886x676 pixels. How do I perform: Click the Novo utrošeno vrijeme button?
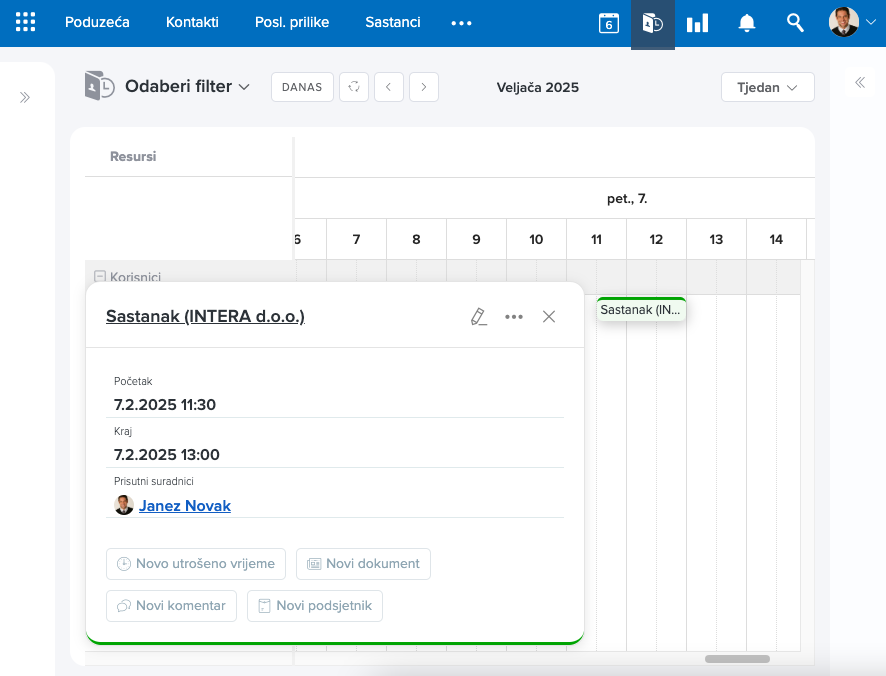196,564
